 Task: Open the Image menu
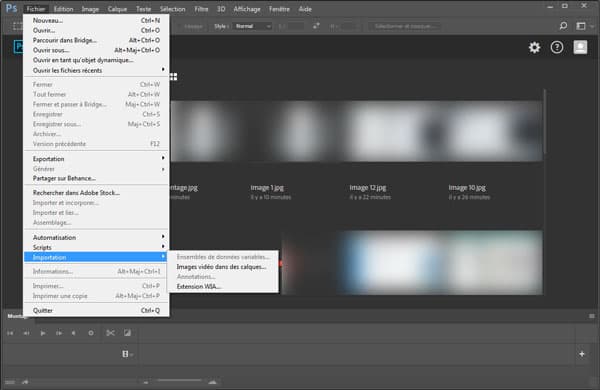pos(90,9)
